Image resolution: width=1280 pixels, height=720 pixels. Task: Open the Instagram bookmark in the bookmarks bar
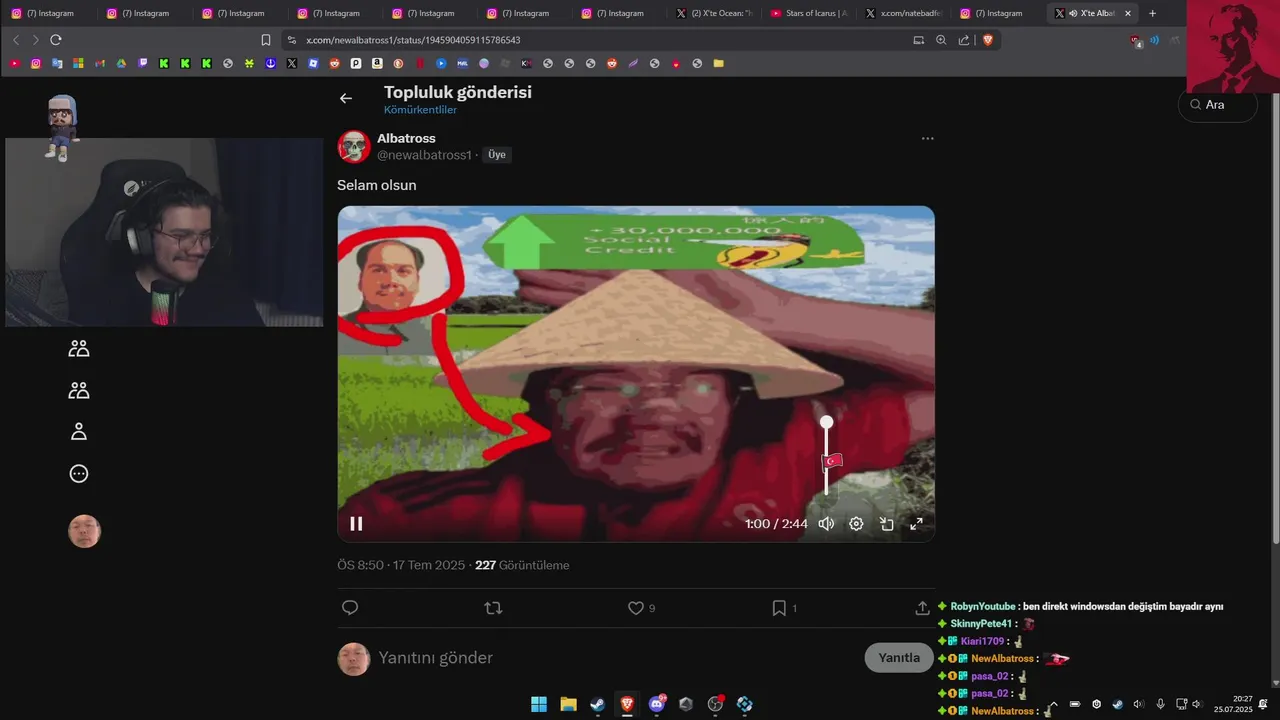coord(36,63)
